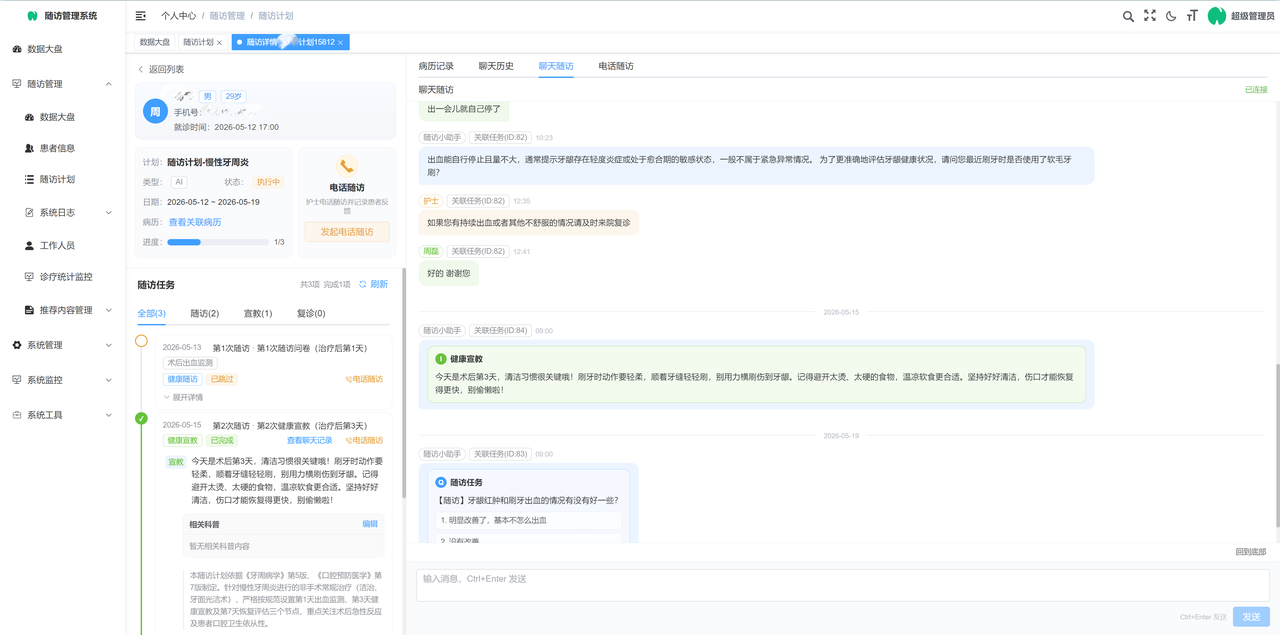The width and height of the screenshot is (1280, 635).
Task: Switch to dark mode moon icon
Action: click(1171, 16)
